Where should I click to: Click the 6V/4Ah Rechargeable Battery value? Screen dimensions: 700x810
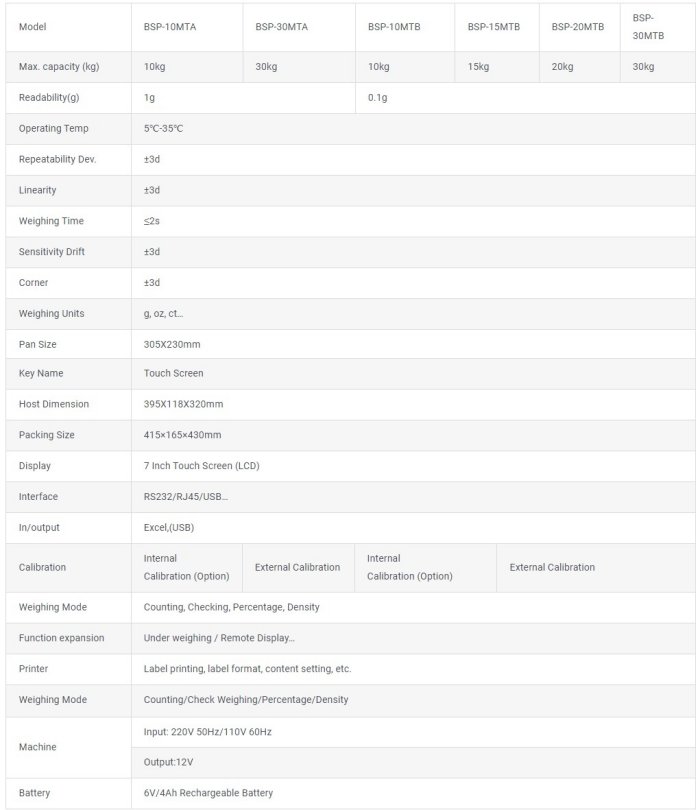tap(208, 793)
